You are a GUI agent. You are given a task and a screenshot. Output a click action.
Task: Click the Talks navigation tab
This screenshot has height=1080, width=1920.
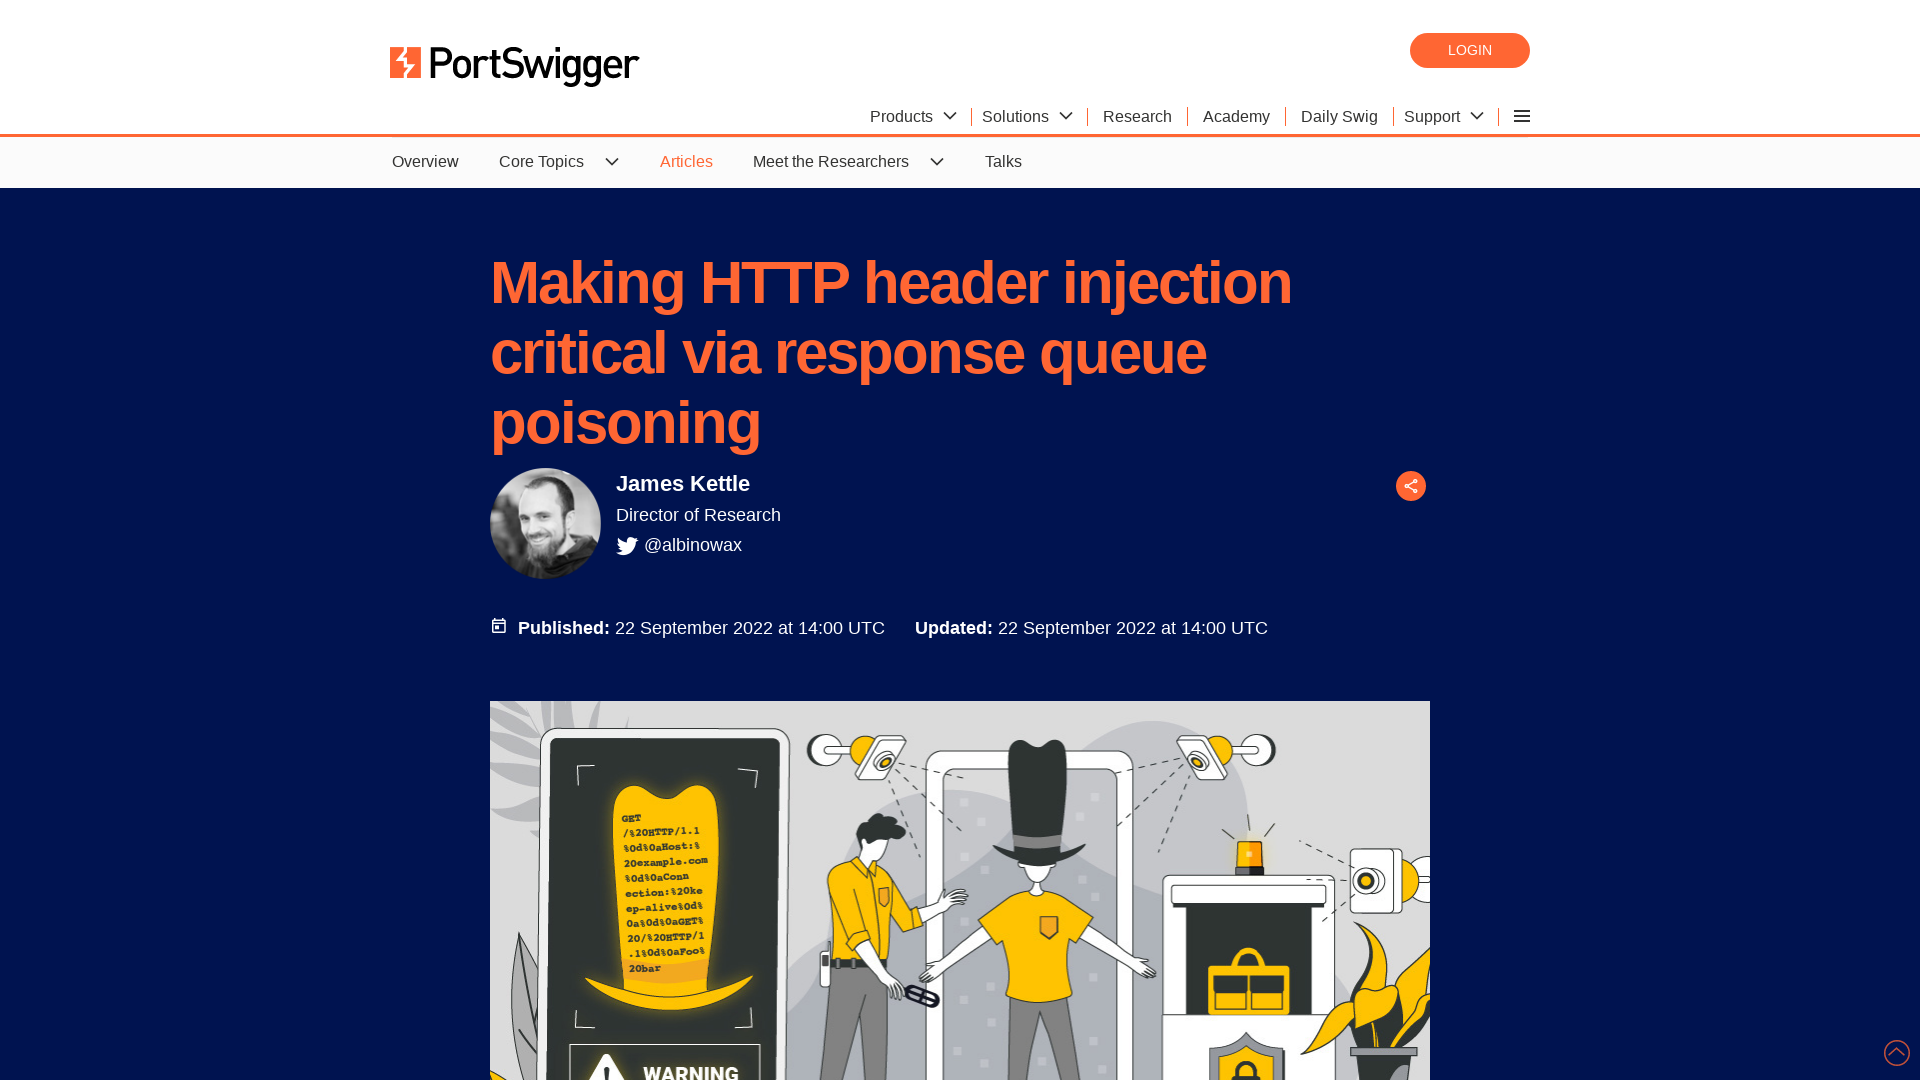[x=1004, y=161]
